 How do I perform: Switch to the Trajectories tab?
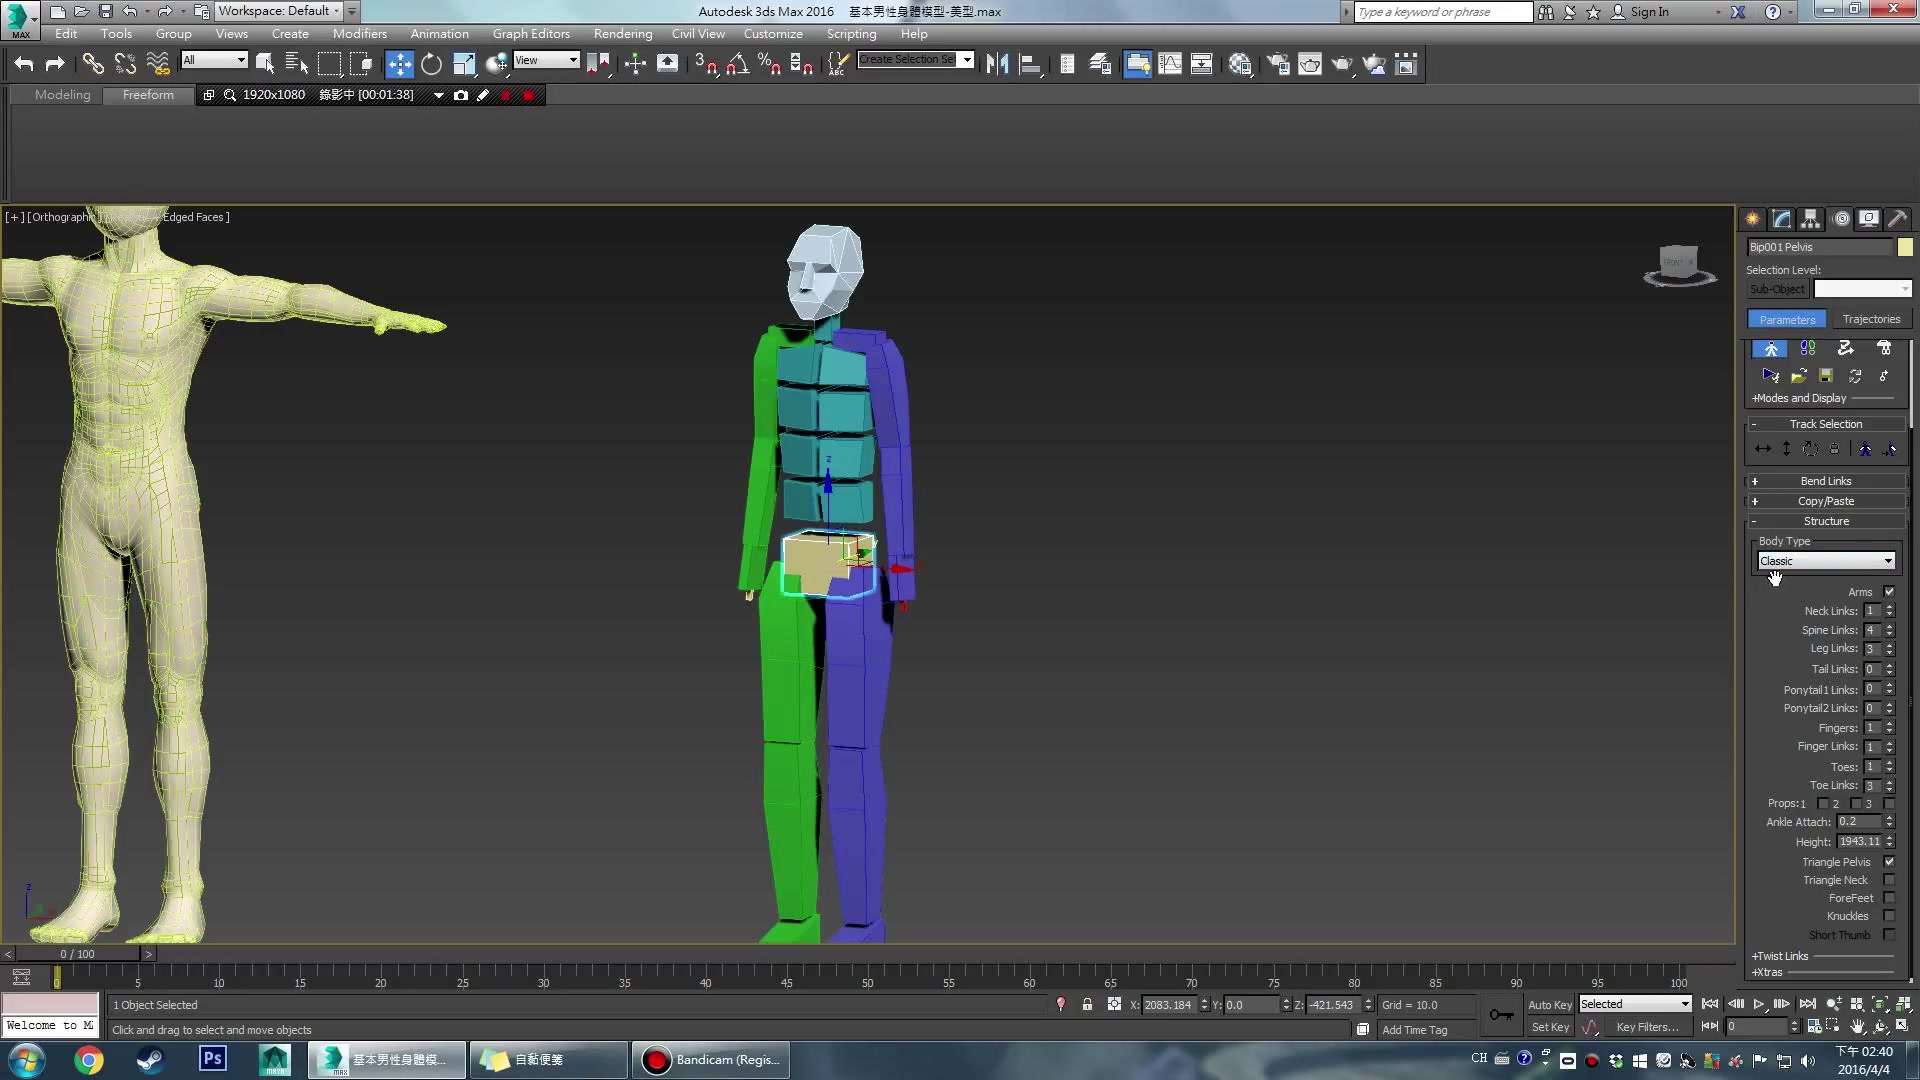(x=1871, y=320)
